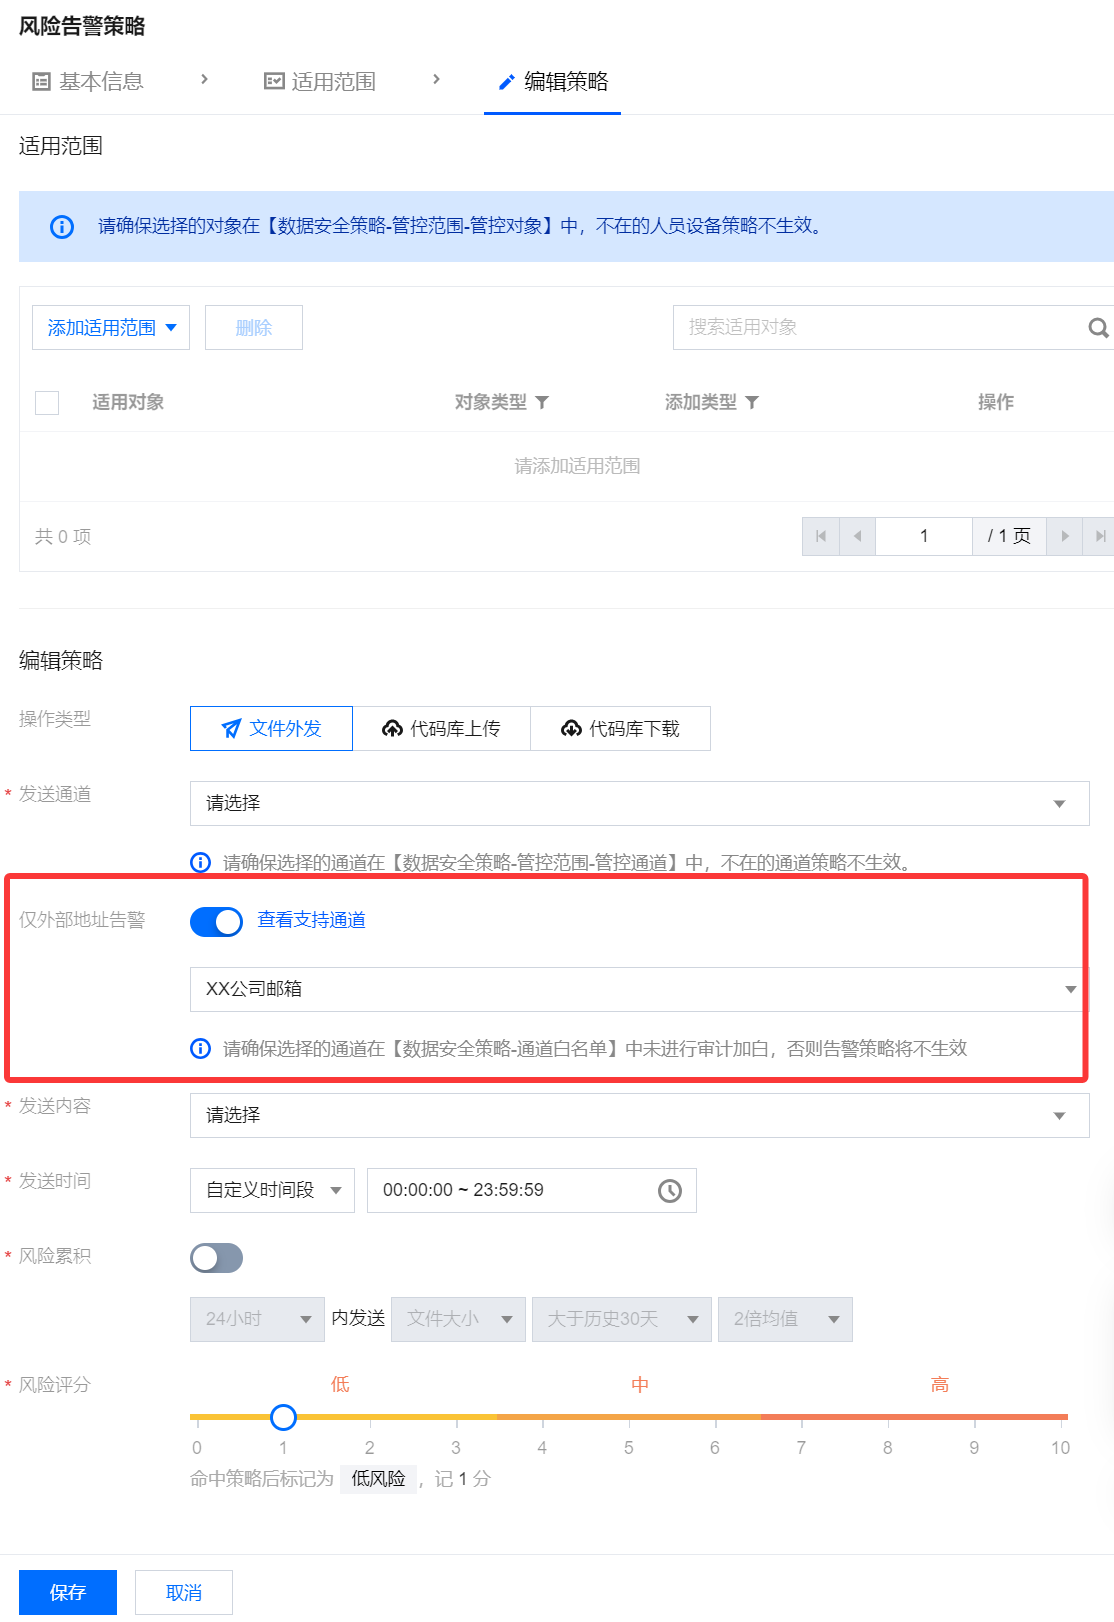The height and width of the screenshot is (1622, 1114).
Task: Open the 发送内容 dropdown
Action: click(x=640, y=1116)
